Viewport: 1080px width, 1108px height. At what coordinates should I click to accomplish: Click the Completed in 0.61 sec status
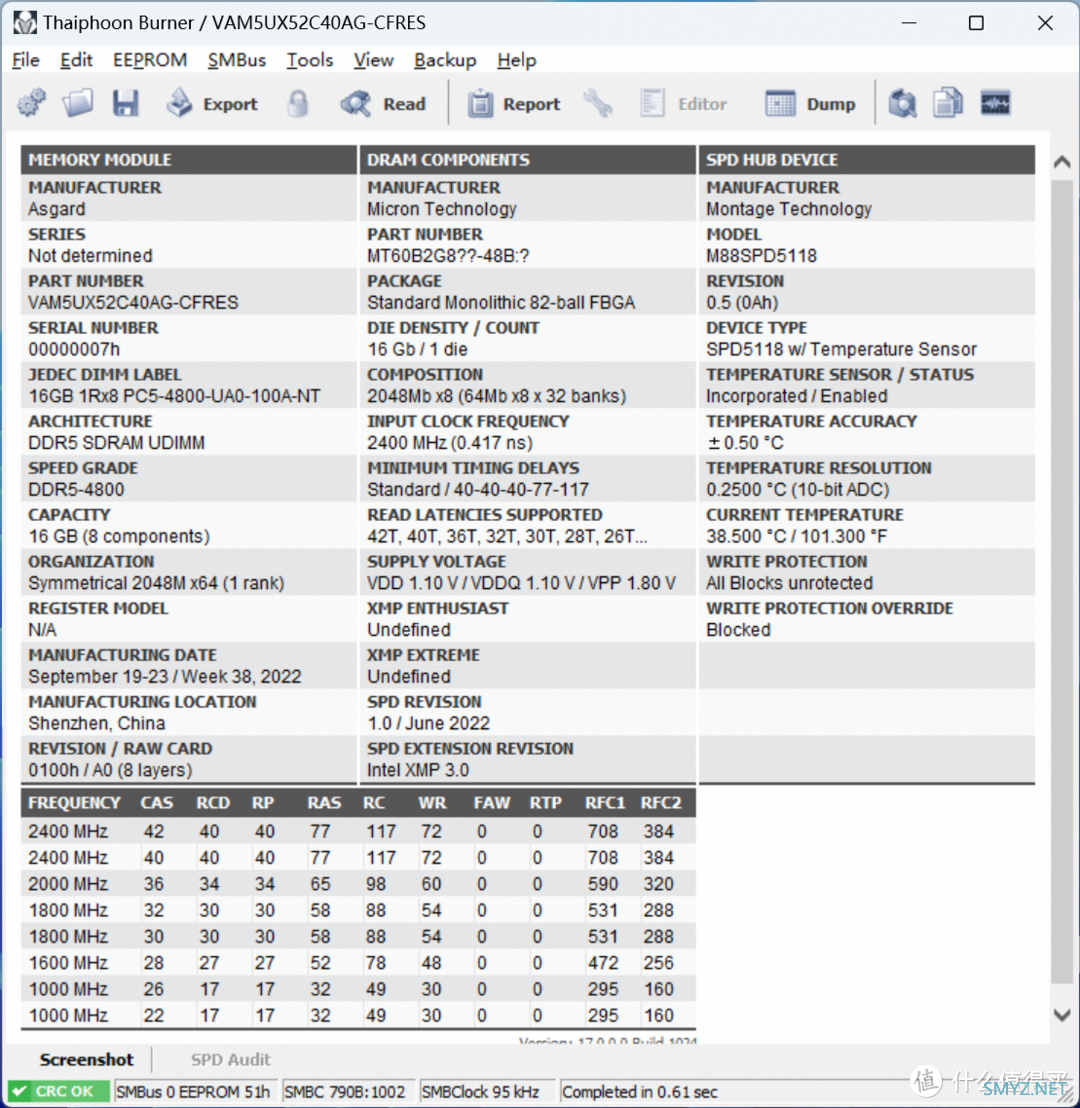640,1092
